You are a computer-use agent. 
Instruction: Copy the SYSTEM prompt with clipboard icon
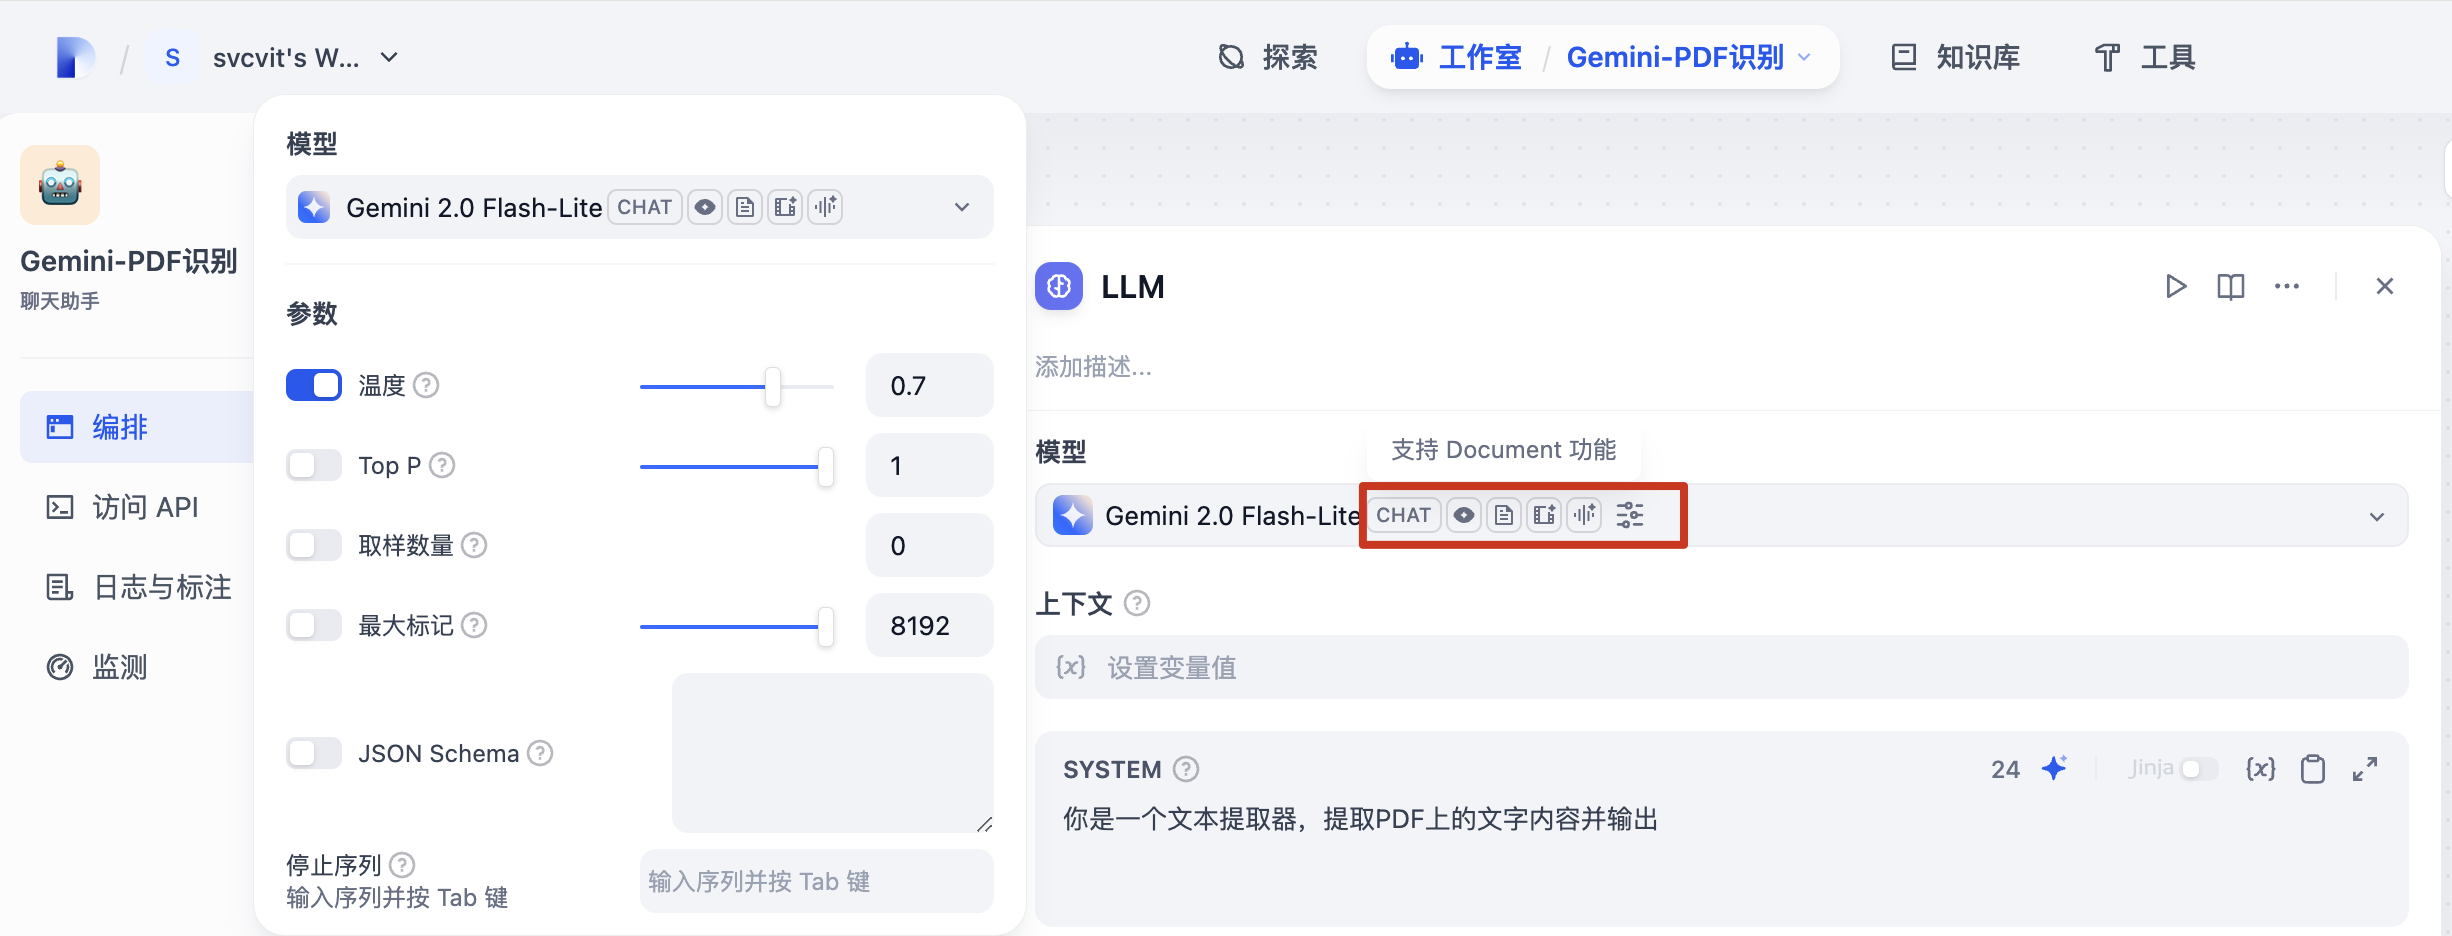(2312, 769)
